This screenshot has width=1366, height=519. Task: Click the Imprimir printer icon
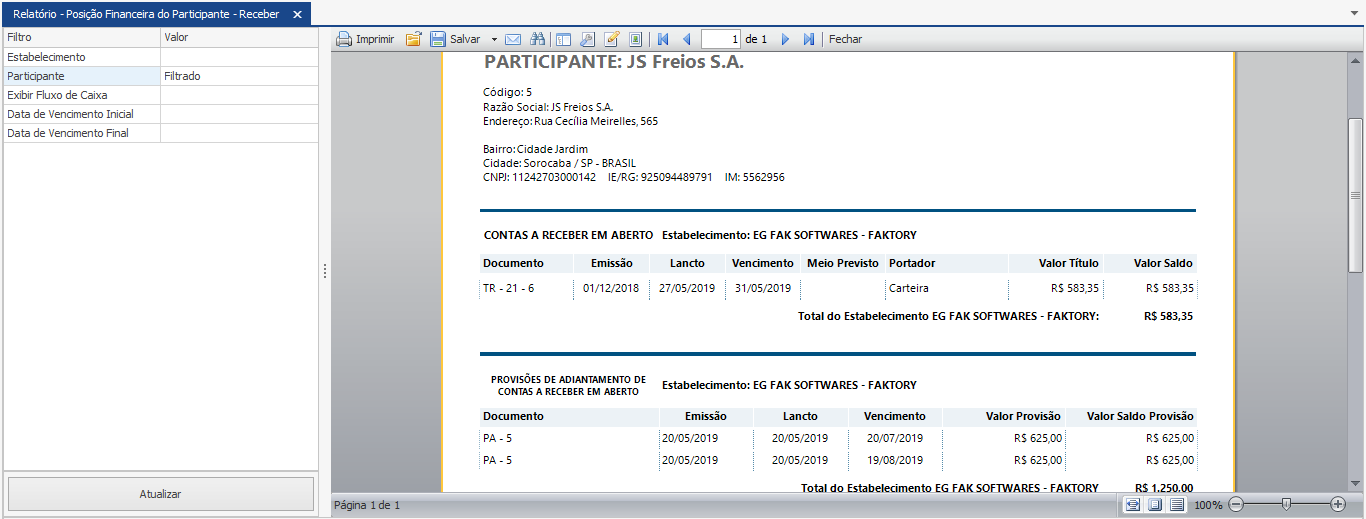pos(344,39)
